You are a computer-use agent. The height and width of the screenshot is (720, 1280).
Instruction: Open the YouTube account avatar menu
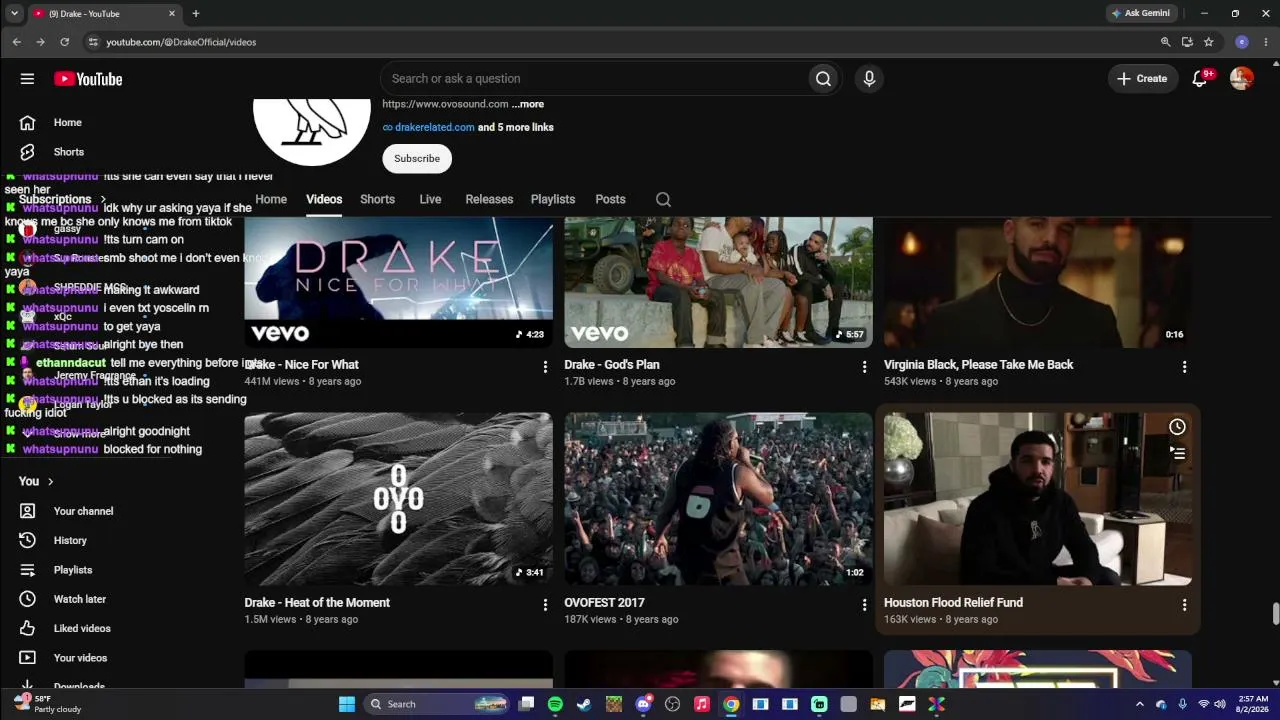point(1242,79)
